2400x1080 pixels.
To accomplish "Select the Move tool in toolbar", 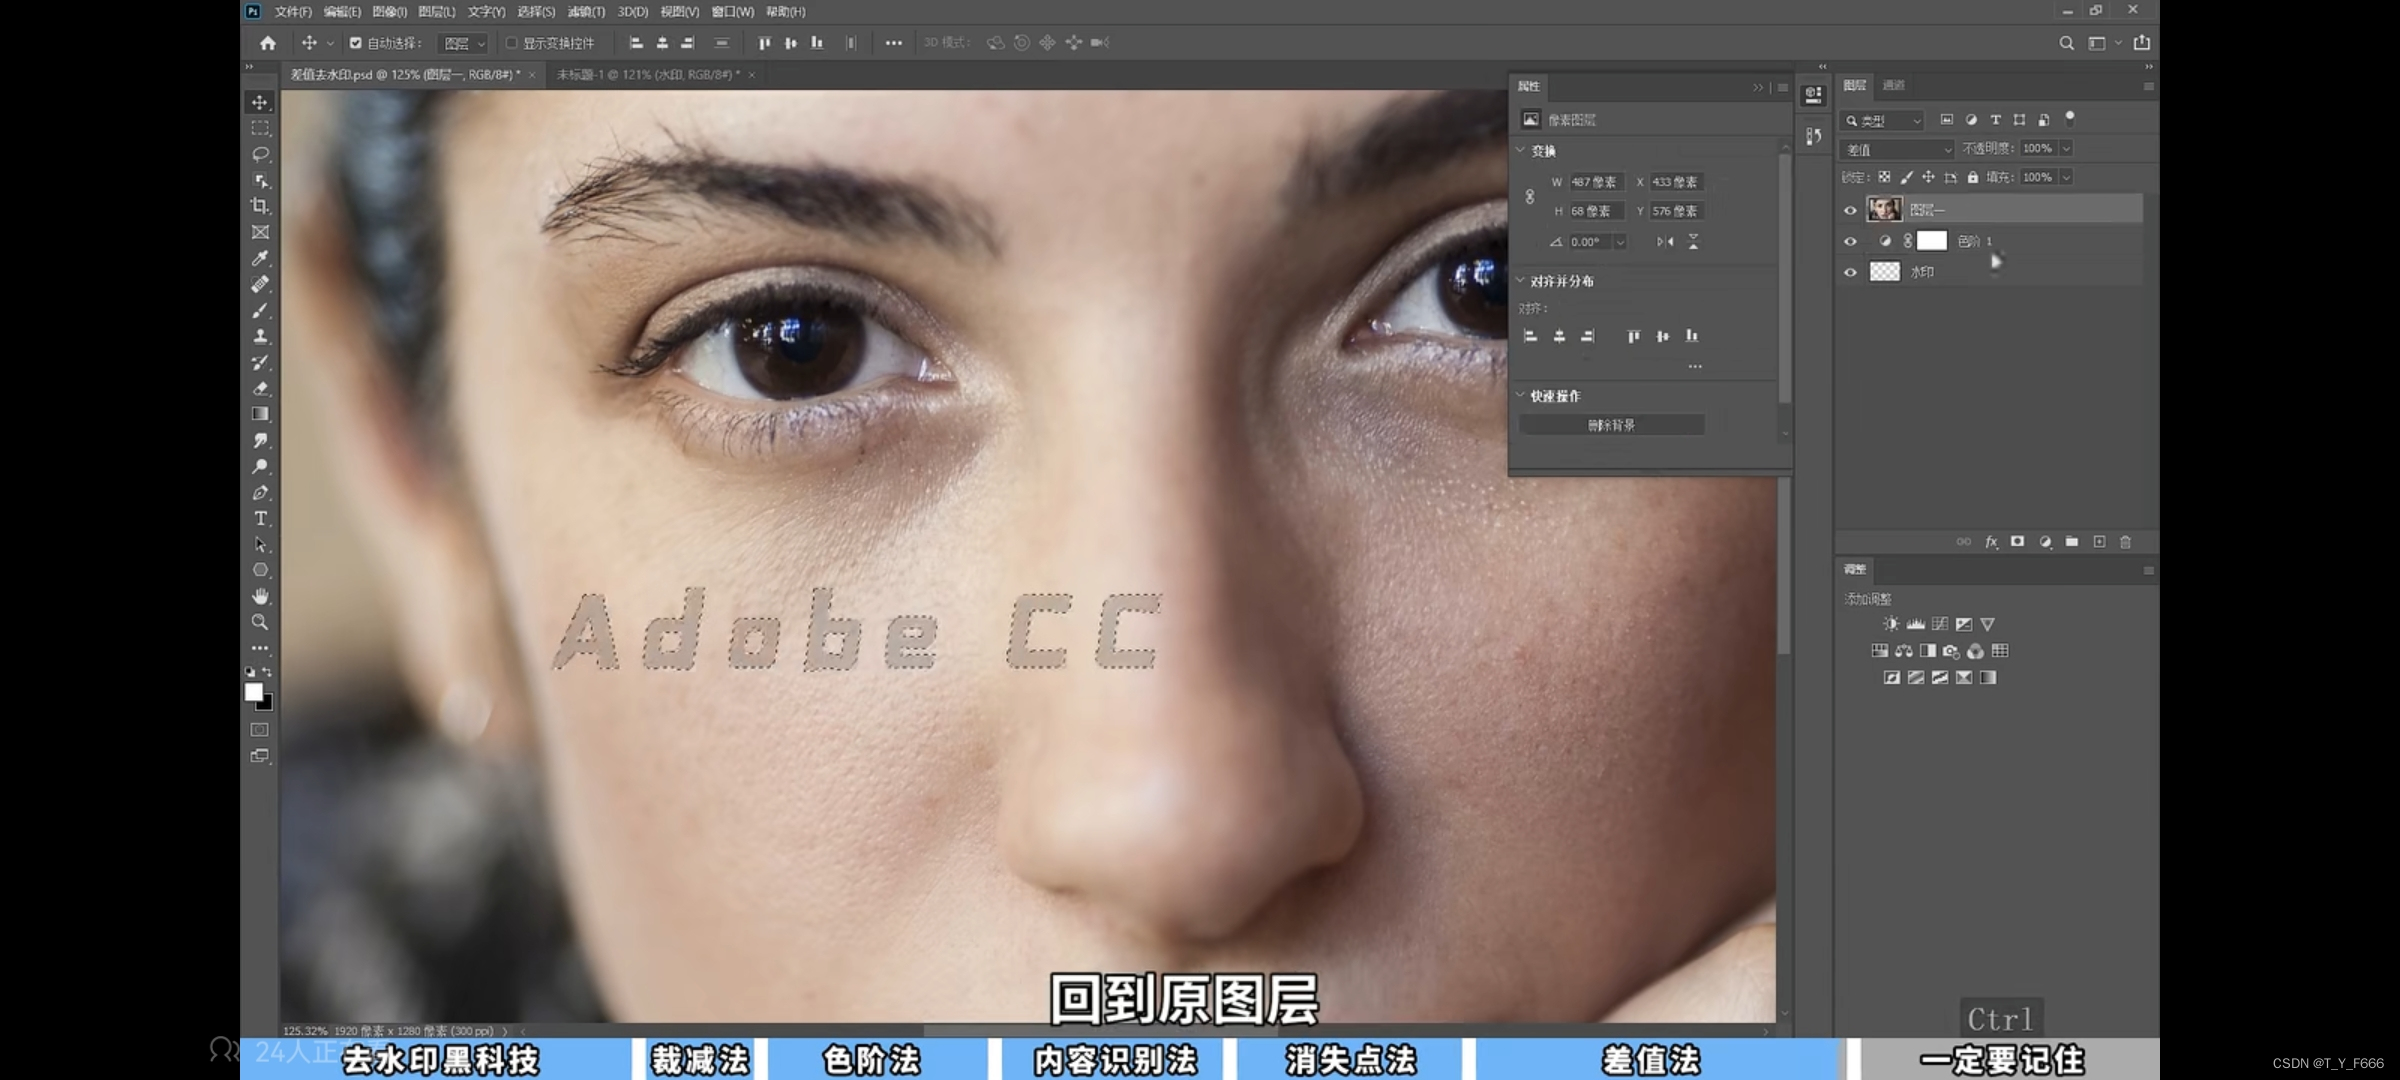I will pos(260,102).
